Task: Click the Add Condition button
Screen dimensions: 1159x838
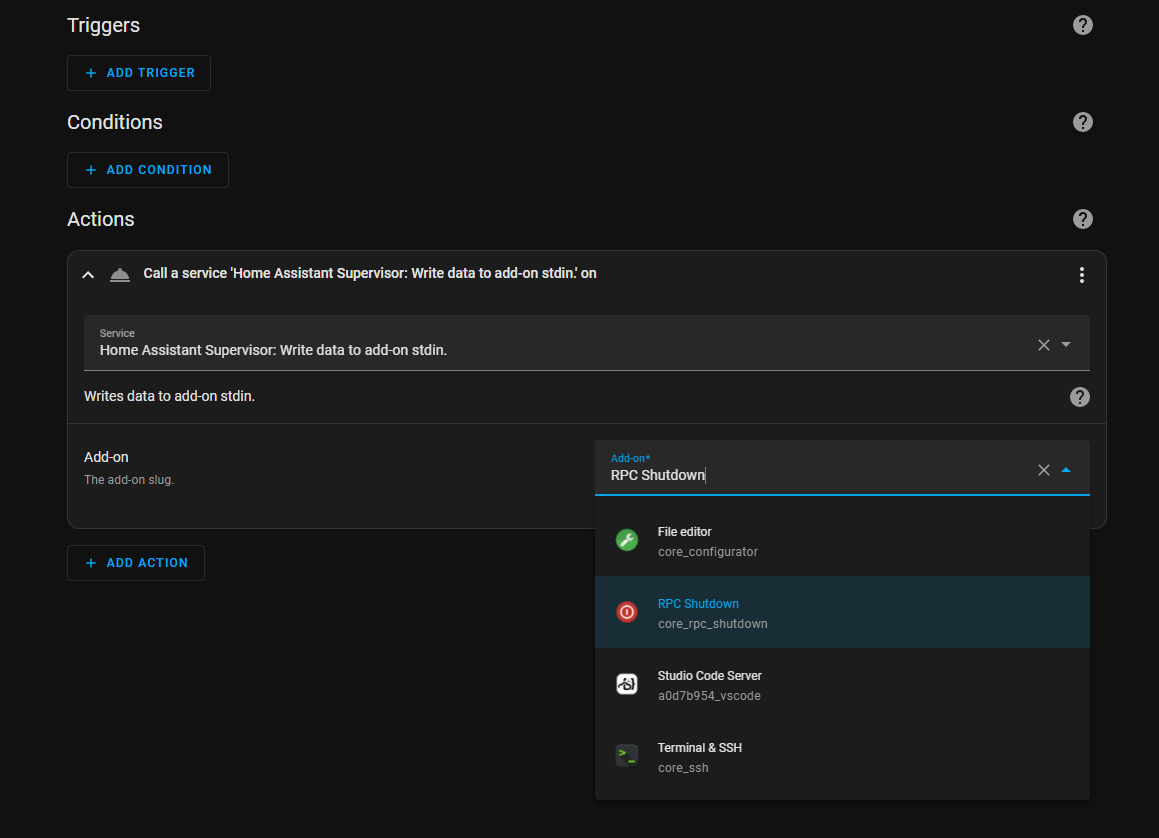Action: (x=147, y=170)
